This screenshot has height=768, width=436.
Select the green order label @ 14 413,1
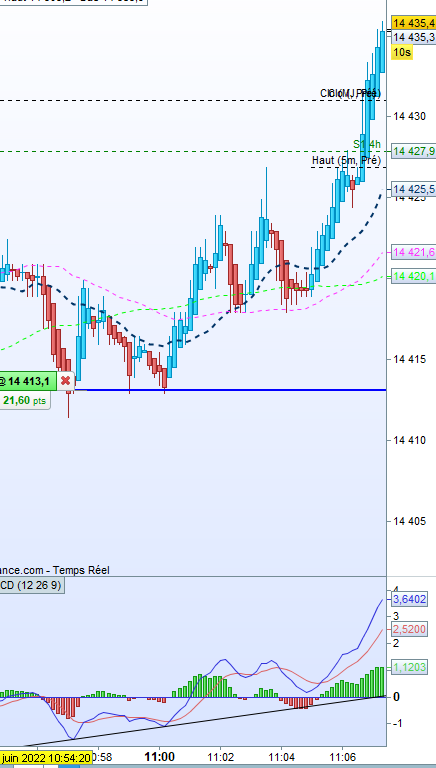point(28,381)
